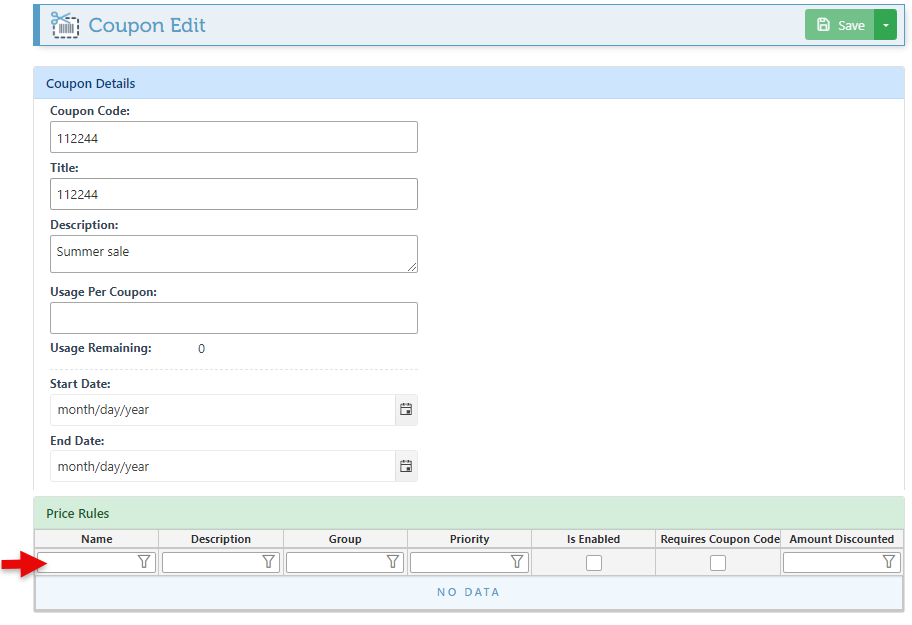912x625 pixels.
Task: Toggle the Requires Coupon Code checkbox
Action: click(x=718, y=563)
